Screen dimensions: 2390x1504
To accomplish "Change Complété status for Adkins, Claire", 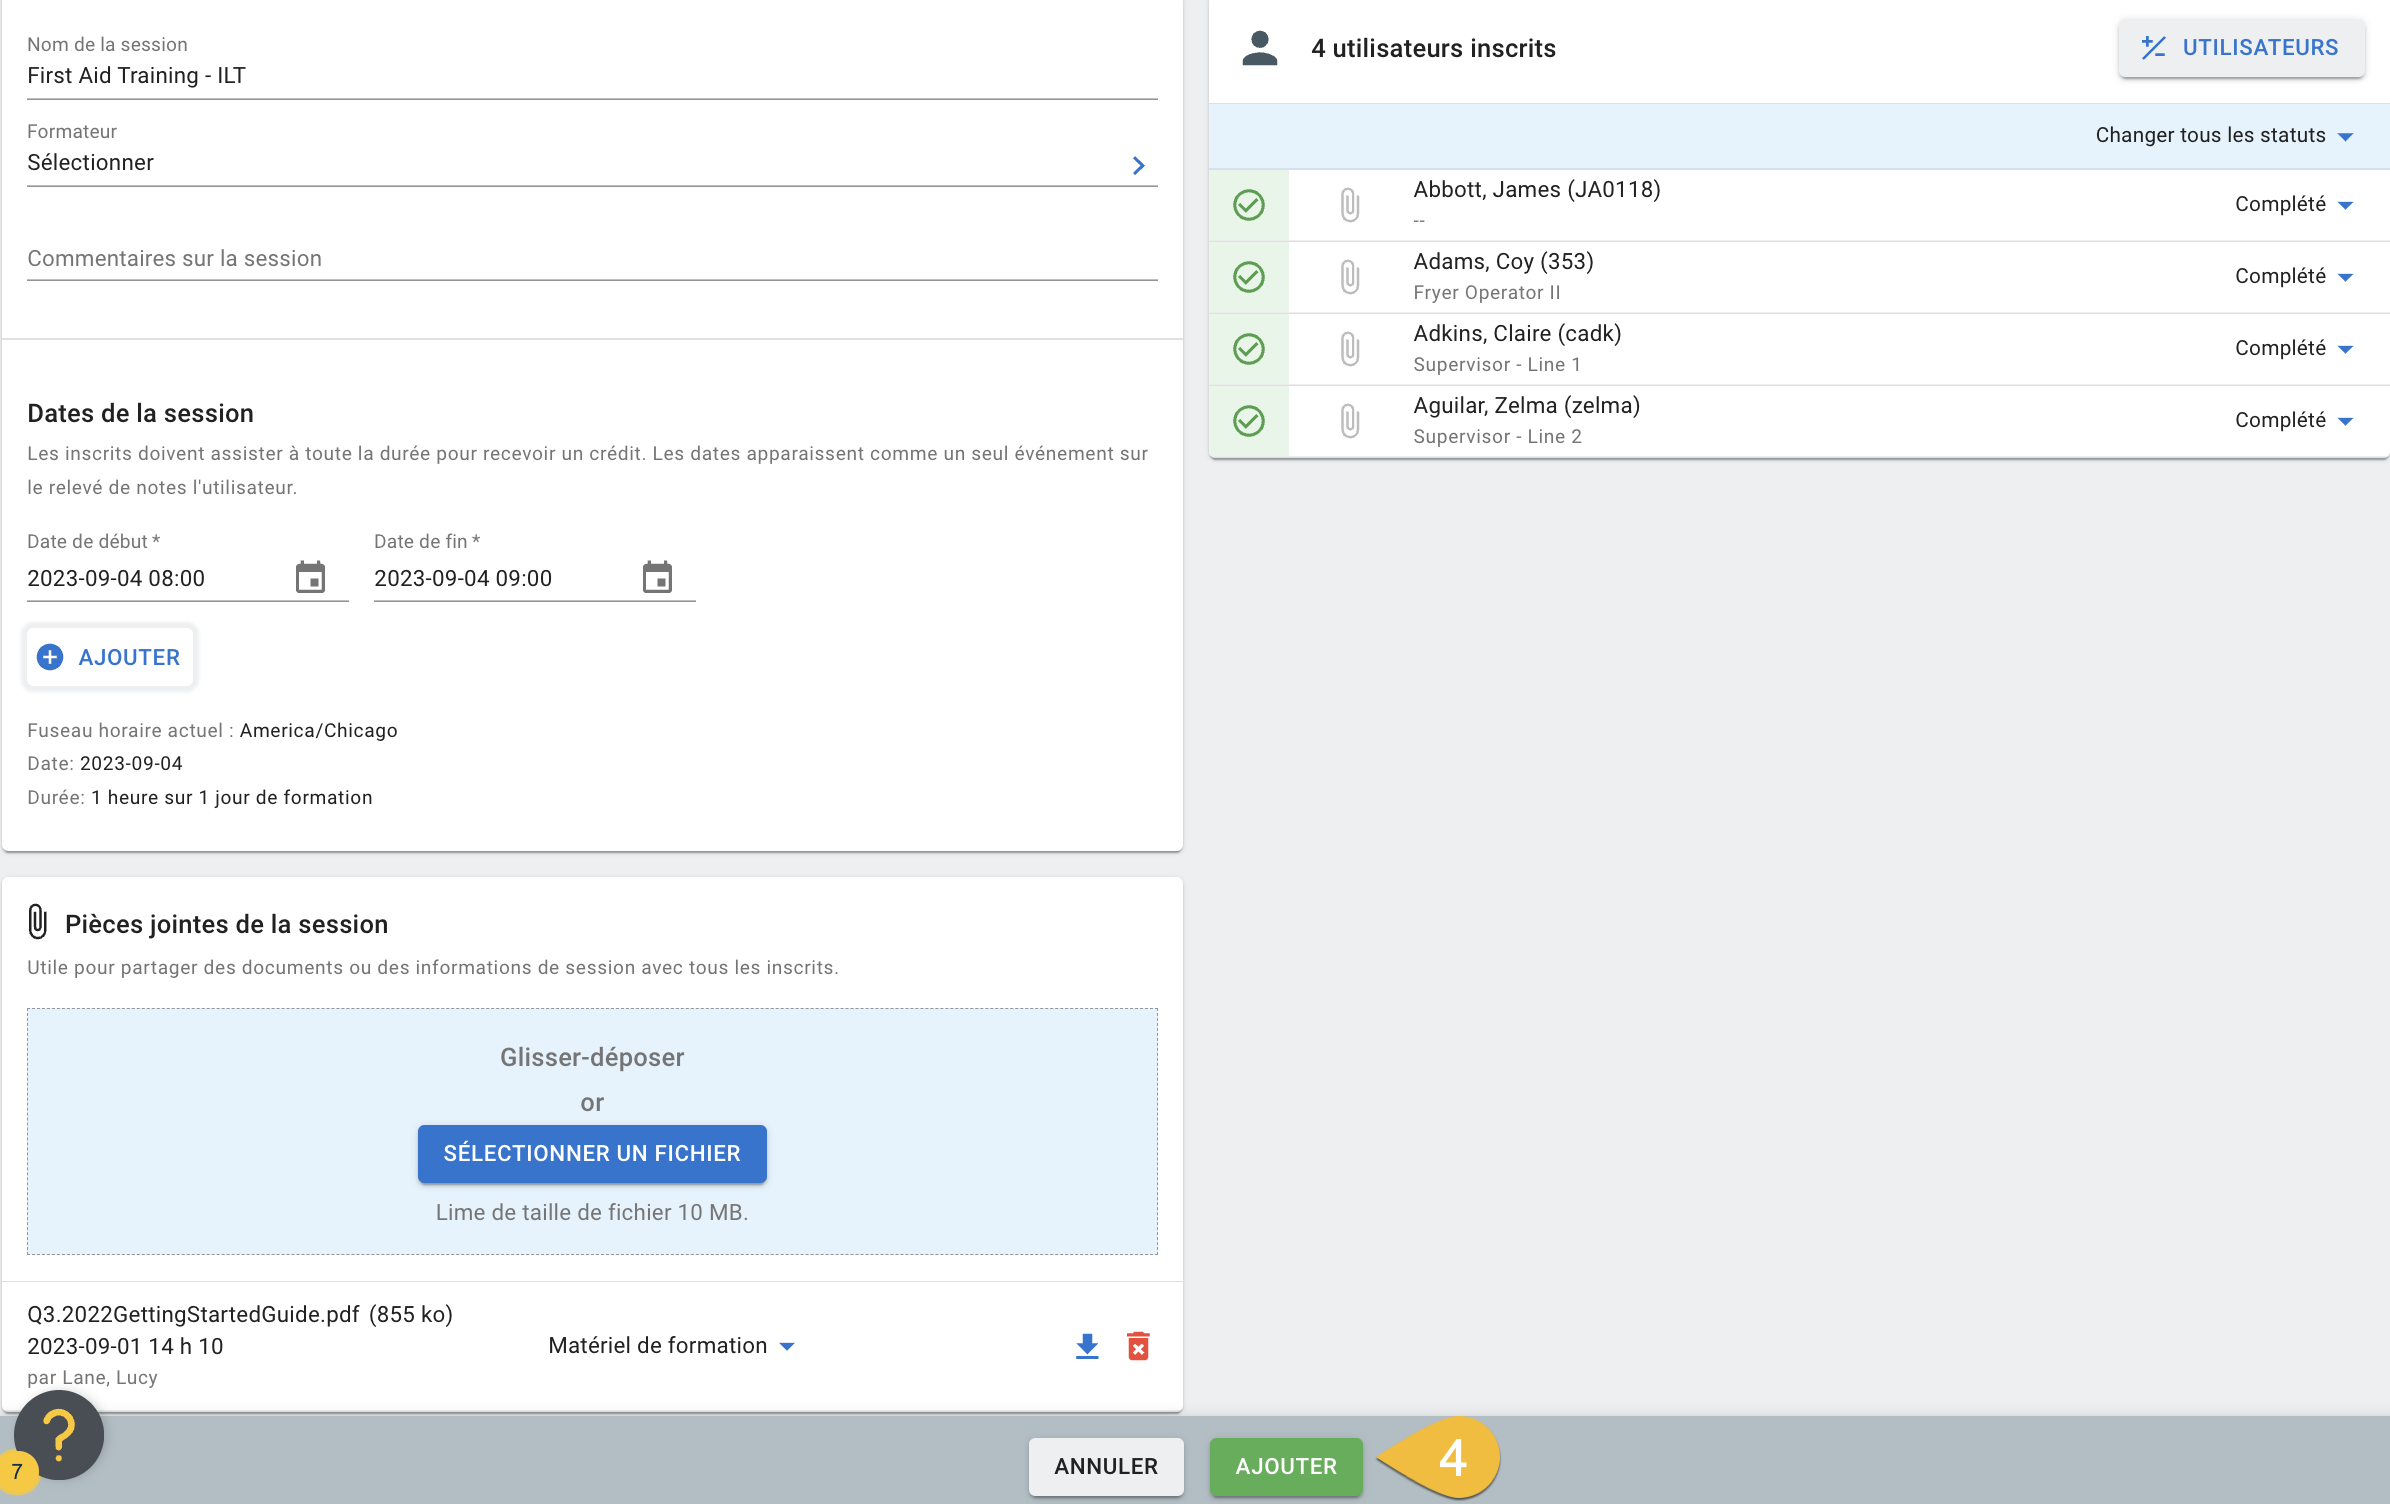I will coord(2294,348).
